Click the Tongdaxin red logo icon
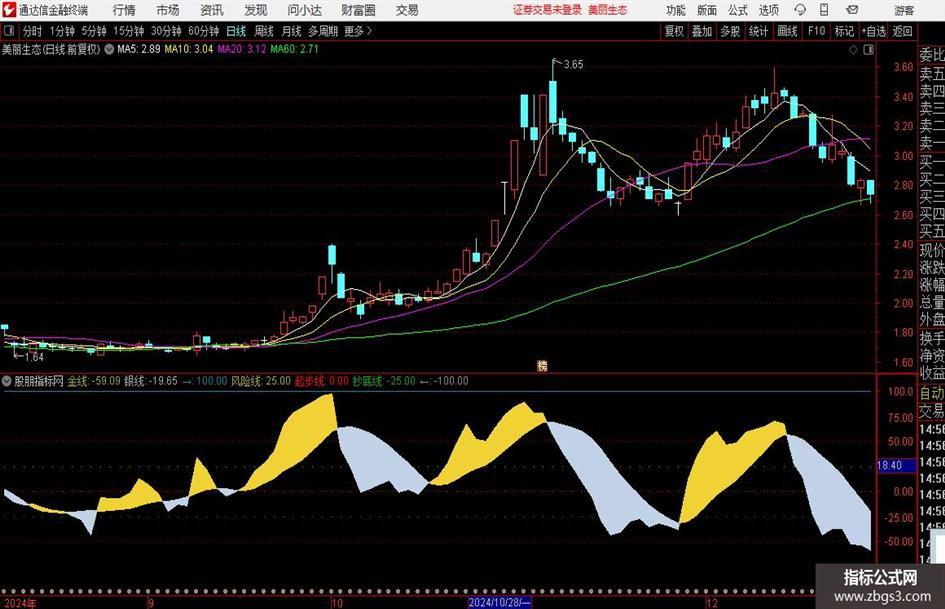This screenshot has width=945, height=609. (9, 10)
